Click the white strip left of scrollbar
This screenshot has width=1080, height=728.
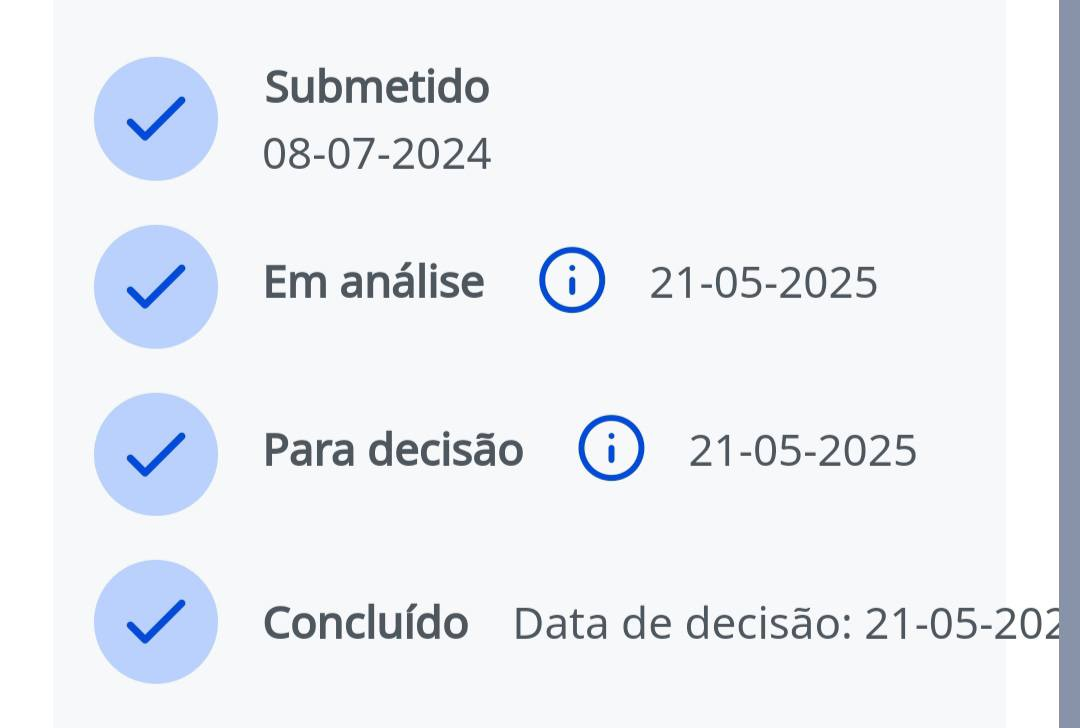point(1032,364)
